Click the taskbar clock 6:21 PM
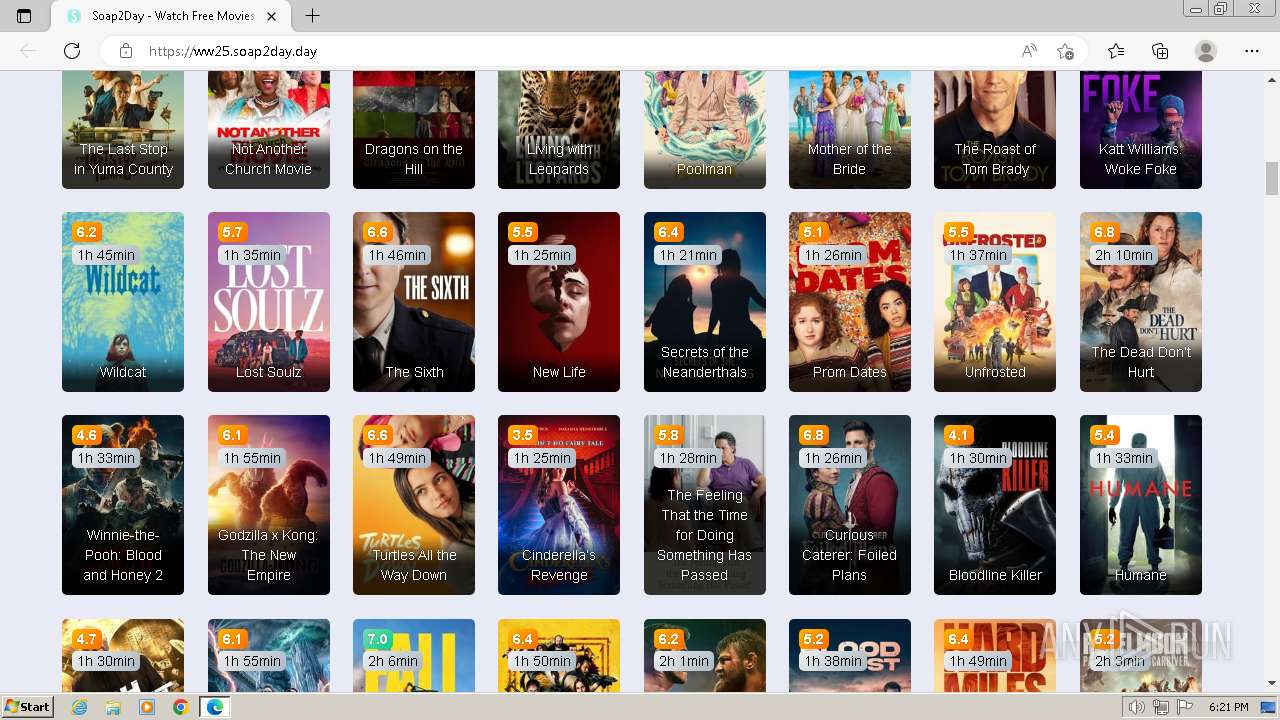The height and width of the screenshot is (720, 1280). [x=1228, y=707]
